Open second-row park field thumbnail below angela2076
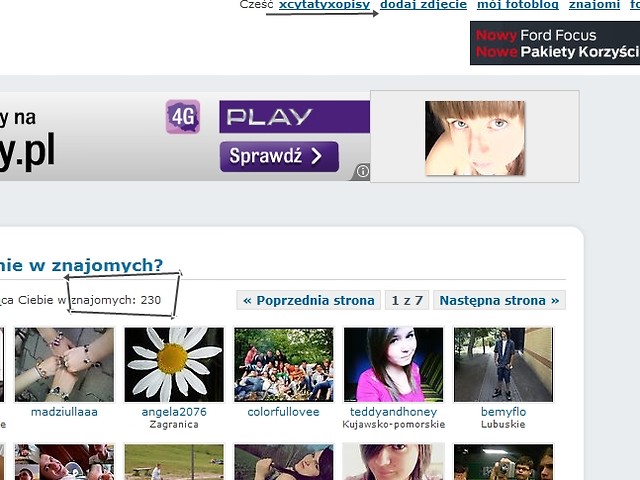The width and height of the screenshot is (640, 480). click(174, 462)
